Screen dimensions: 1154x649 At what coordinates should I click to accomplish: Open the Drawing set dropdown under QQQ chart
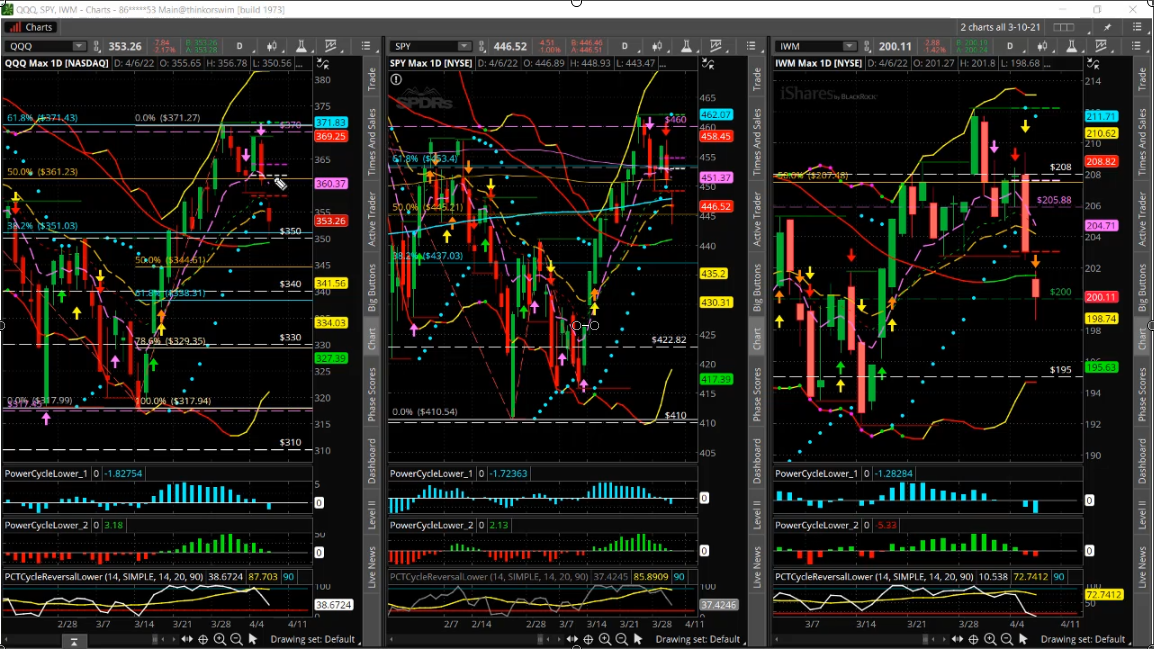pos(313,639)
